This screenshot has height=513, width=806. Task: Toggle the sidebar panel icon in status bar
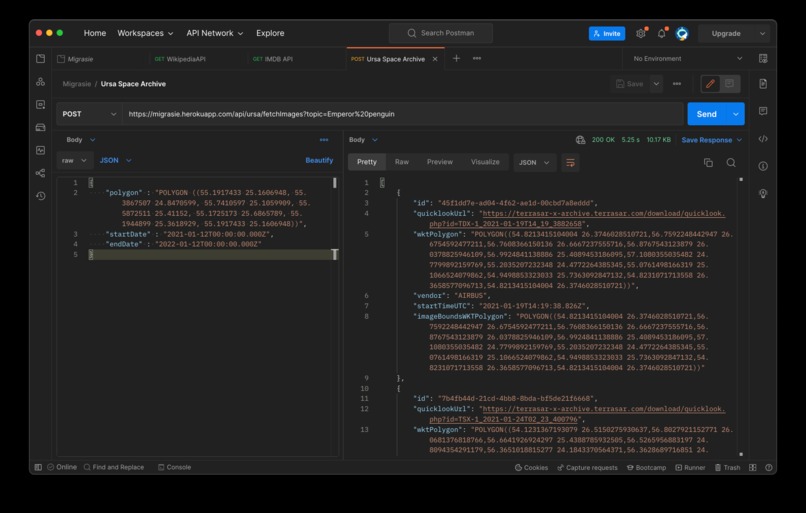(38, 467)
